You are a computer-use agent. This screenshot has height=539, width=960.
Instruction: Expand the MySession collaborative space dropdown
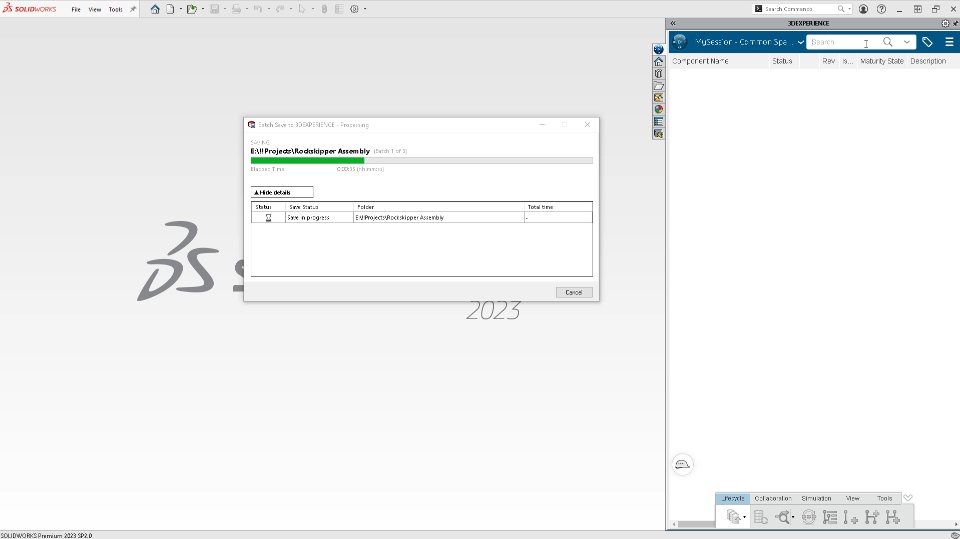coord(800,42)
